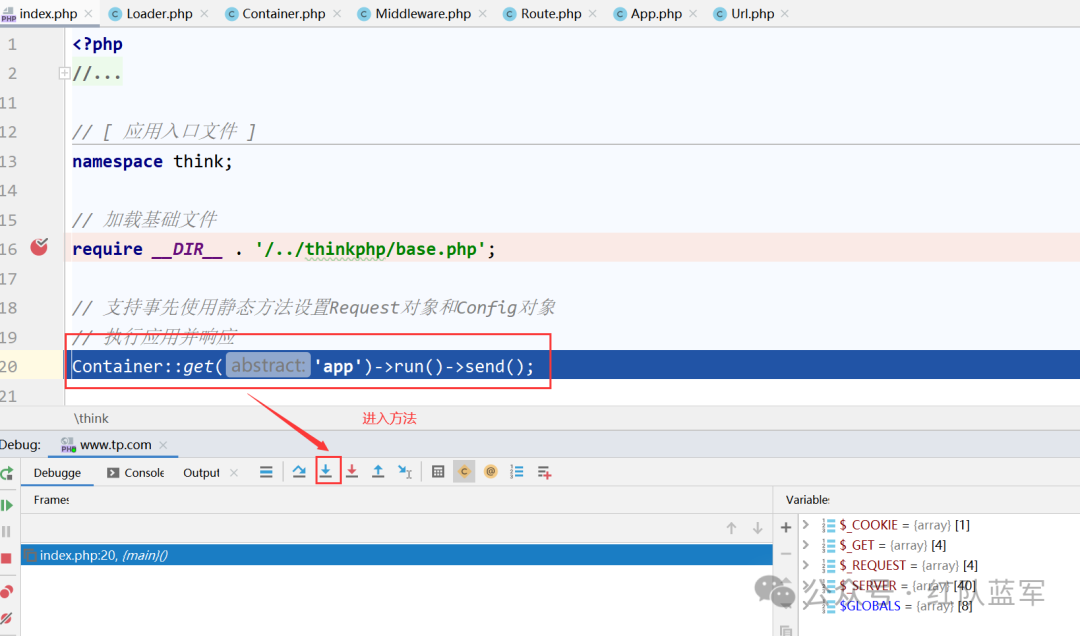The image size is (1080, 636).
Task: Expand the $_REQUEST variable node
Action: click(x=806, y=564)
